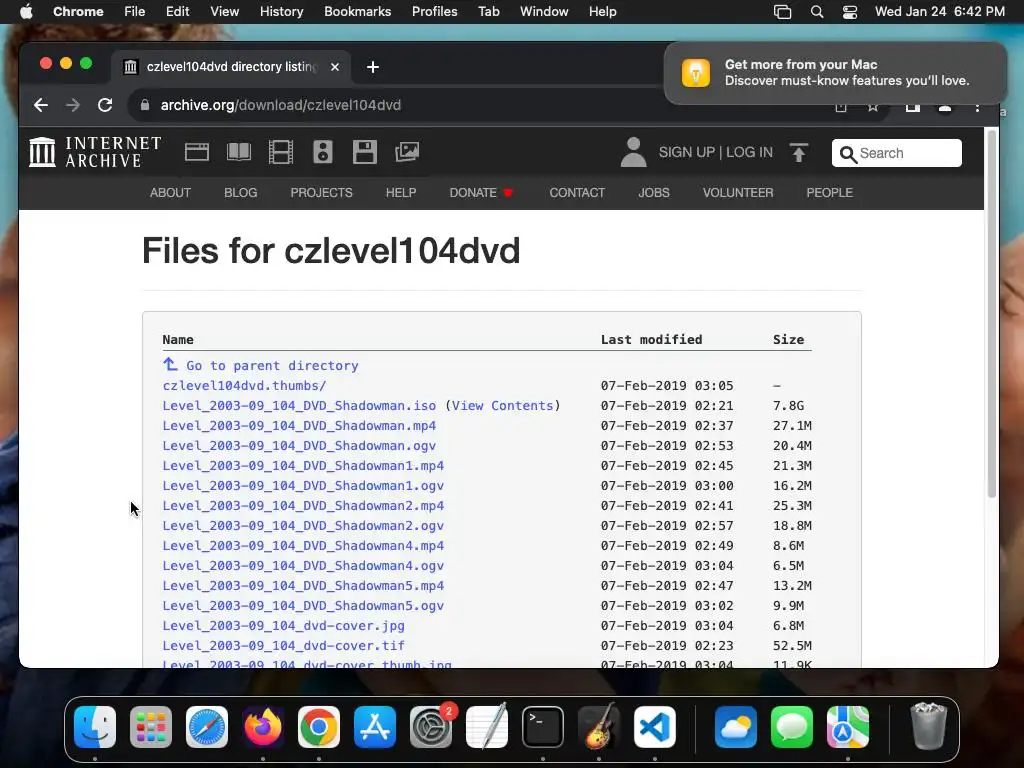Open a new browser tab
The image size is (1024, 768).
click(x=373, y=67)
